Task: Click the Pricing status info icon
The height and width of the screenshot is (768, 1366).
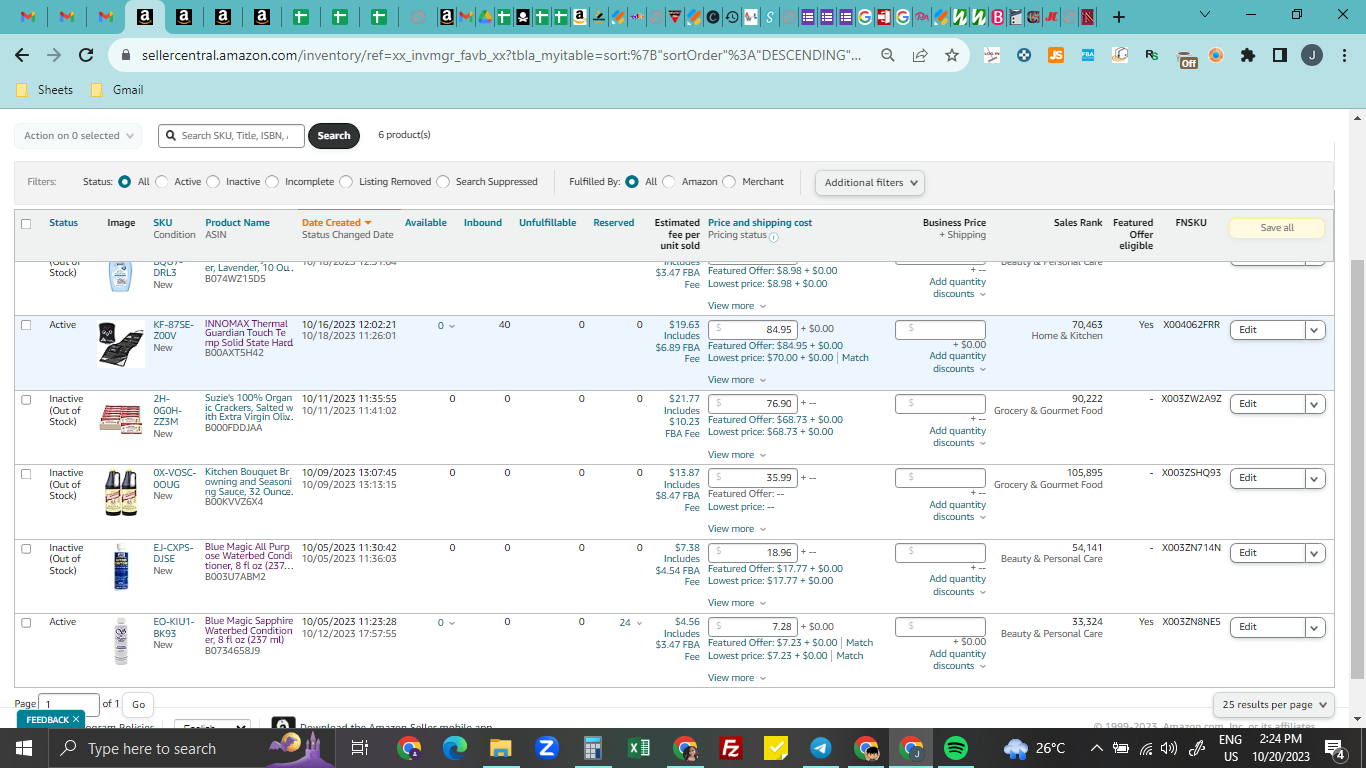Action: pos(774,237)
